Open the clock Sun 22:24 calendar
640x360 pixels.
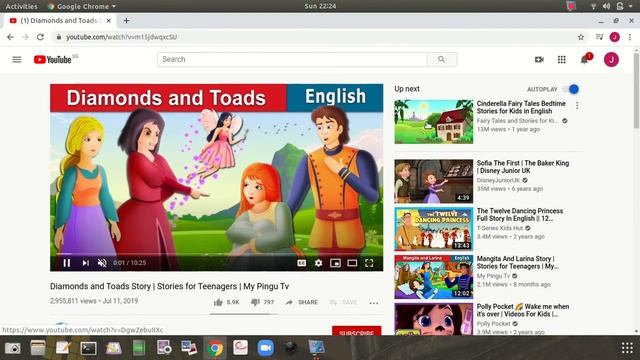320,6
